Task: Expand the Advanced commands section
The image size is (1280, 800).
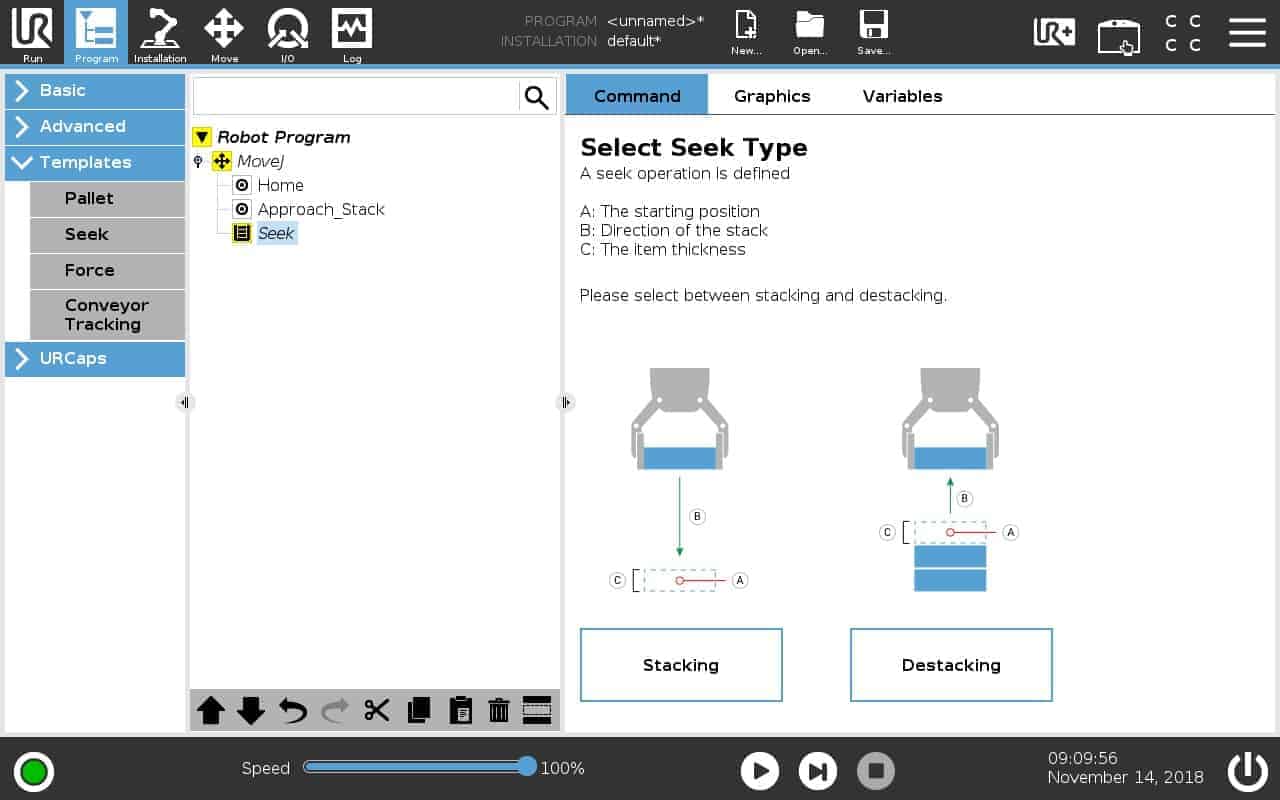Action: [x=94, y=127]
